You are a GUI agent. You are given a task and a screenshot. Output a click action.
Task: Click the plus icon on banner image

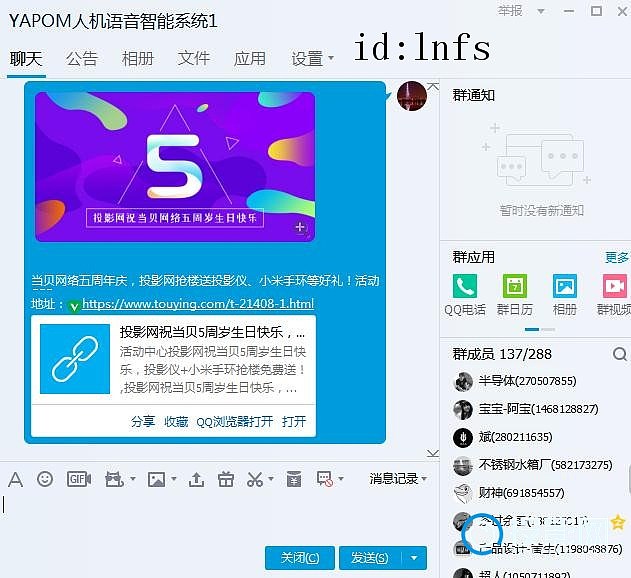point(299,227)
